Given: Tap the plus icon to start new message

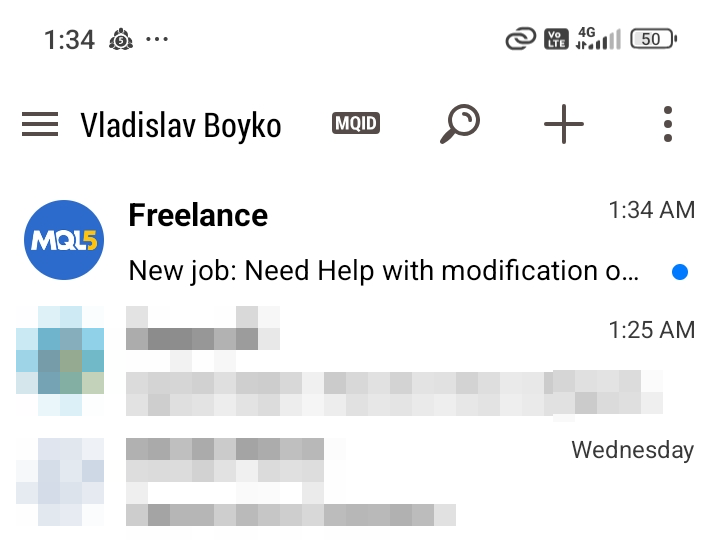Looking at the screenshot, I should [564, 125].
